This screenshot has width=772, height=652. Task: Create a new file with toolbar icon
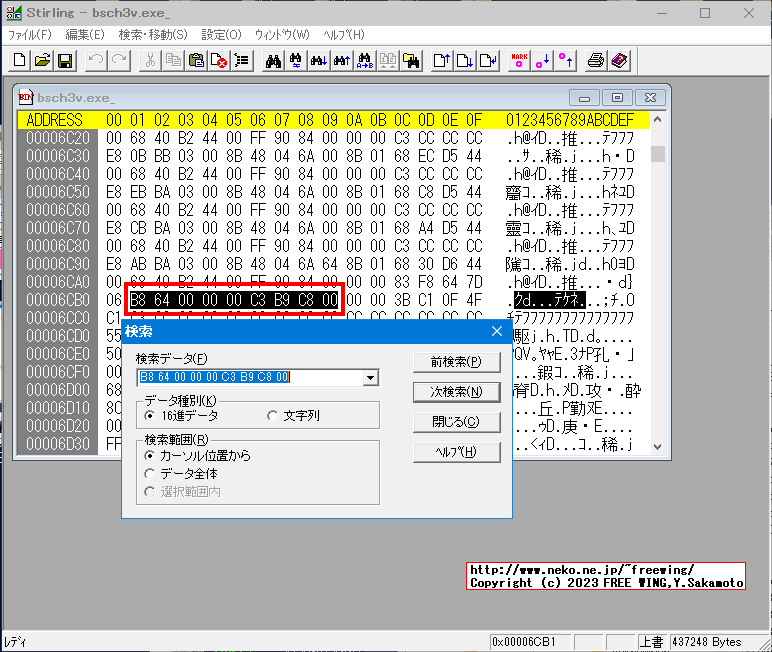20,61
